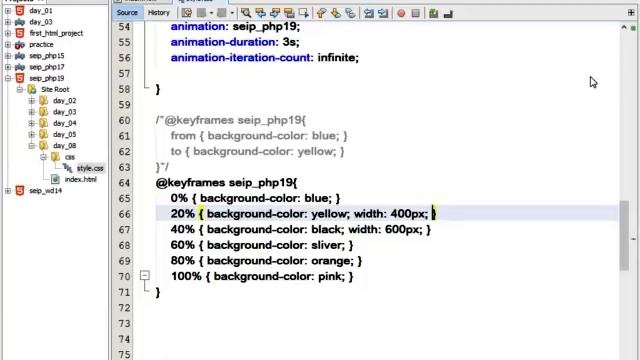Stop macro recording with gray square icon
The width and height of the screenshot is (640, 360).
click(x=416, y=13)
